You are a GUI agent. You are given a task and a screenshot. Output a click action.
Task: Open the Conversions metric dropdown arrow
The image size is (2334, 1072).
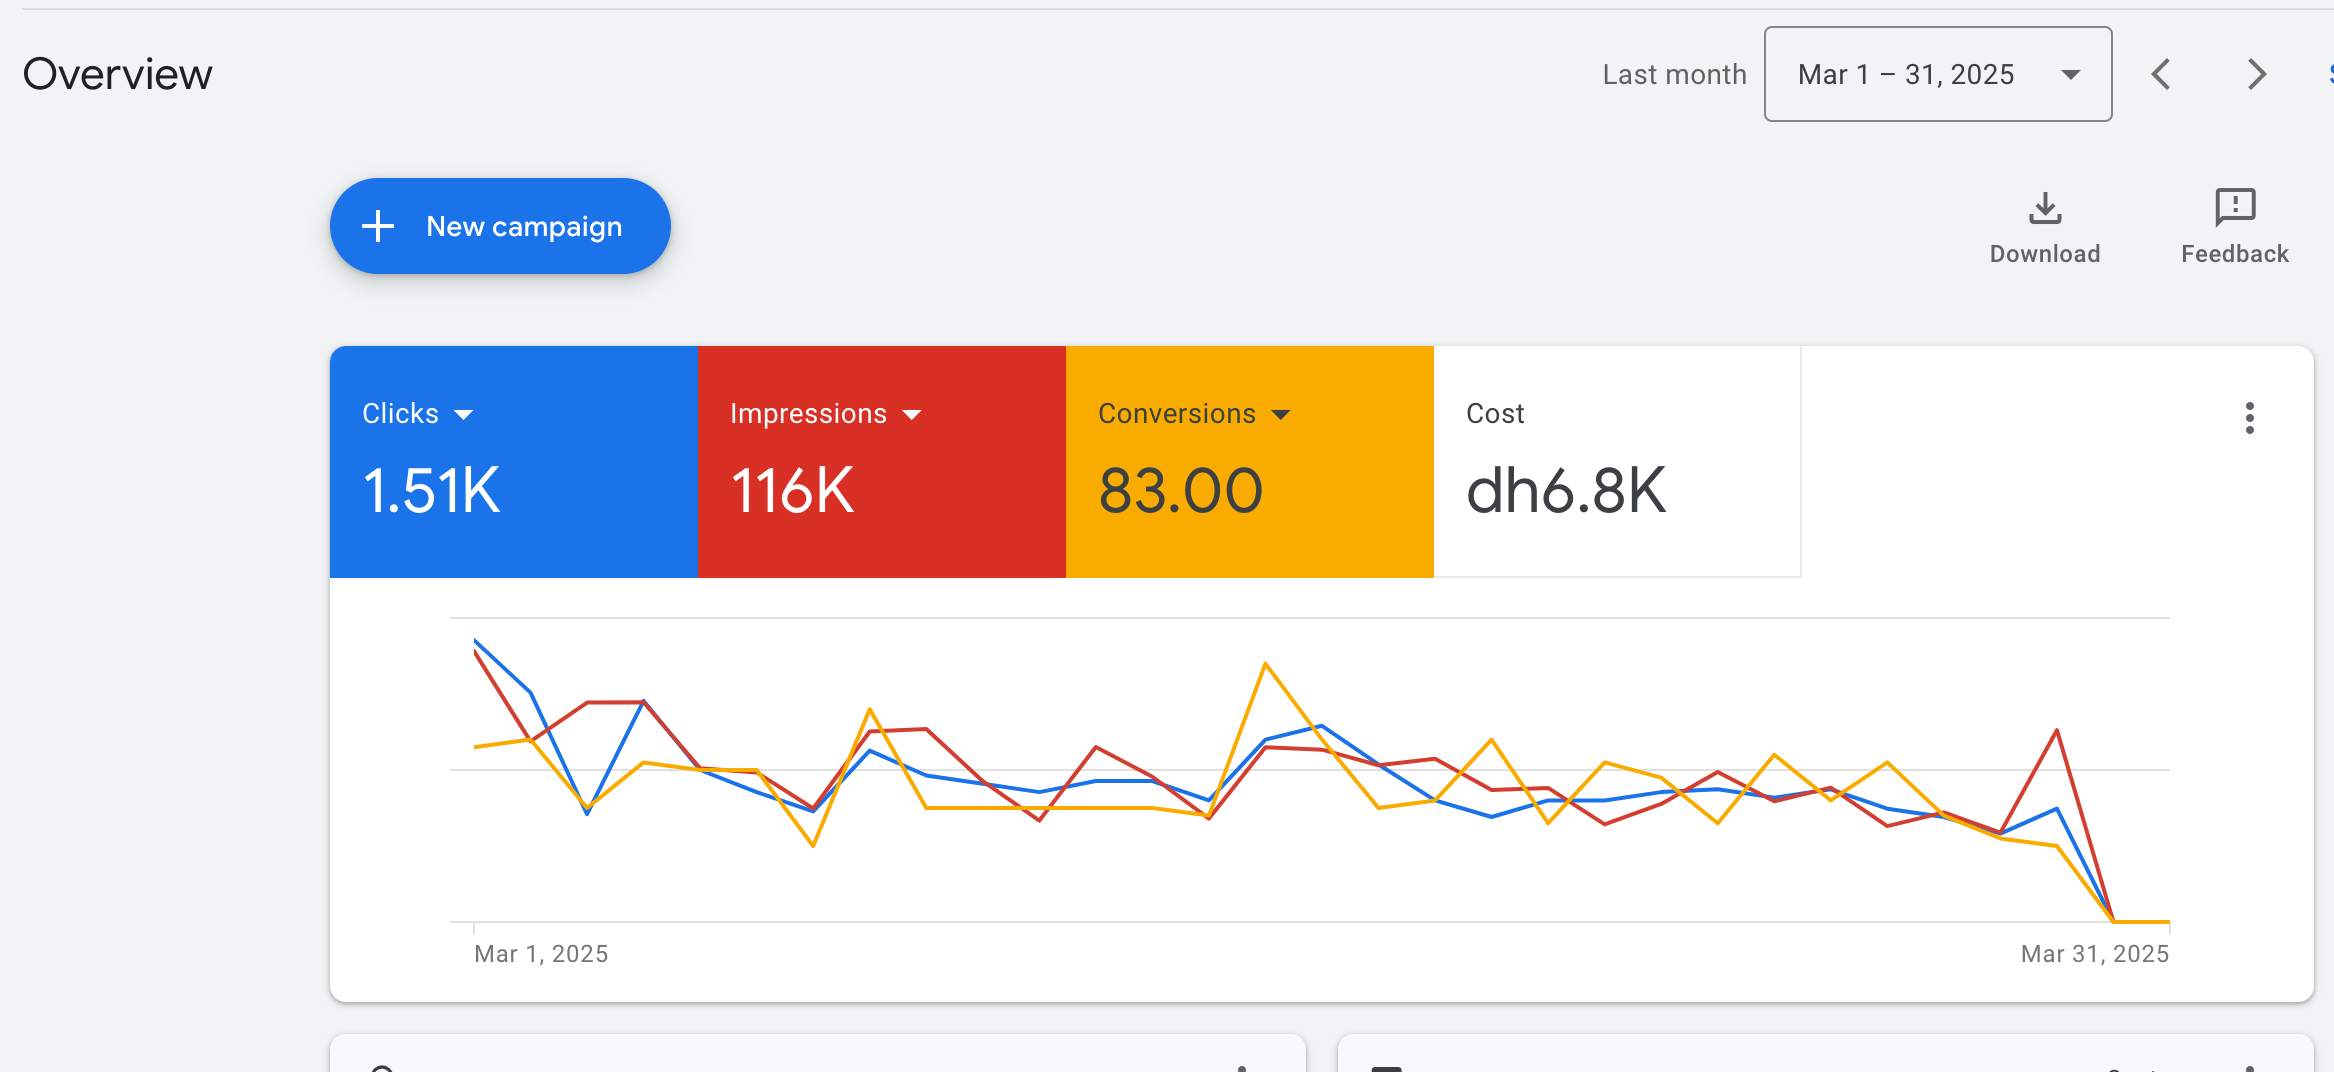1280,415
